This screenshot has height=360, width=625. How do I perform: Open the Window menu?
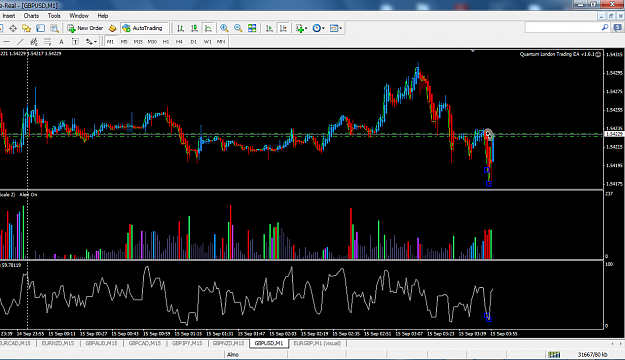tap(79, 16)
